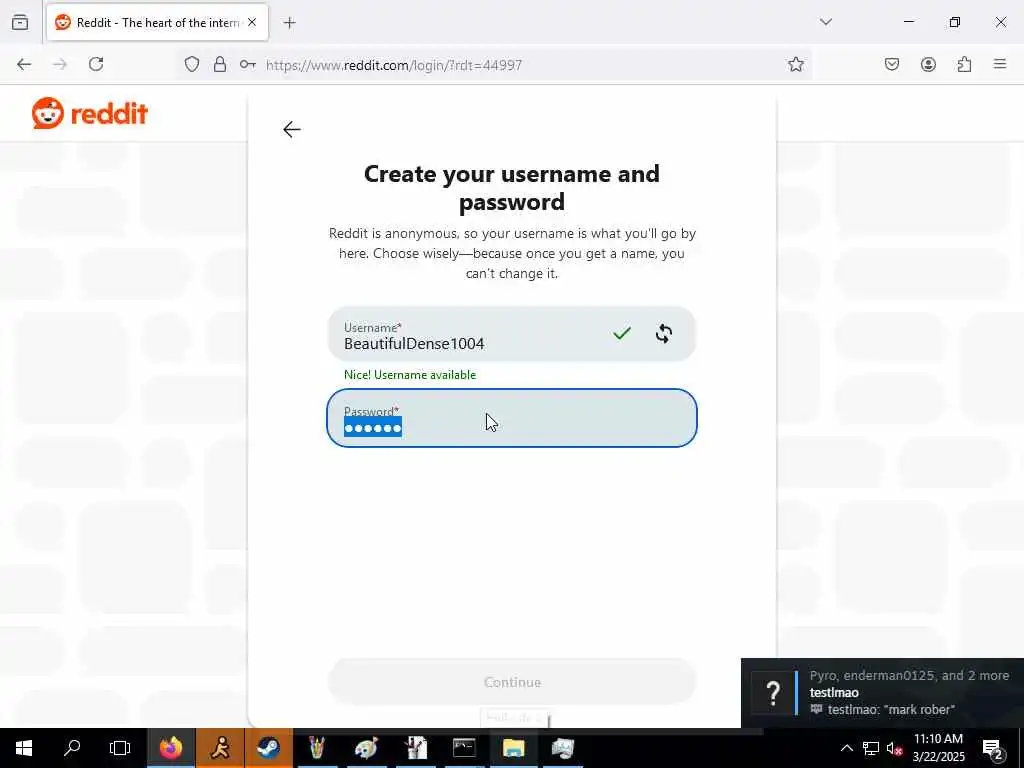
Task: Reload the current page
Action: 96,64
